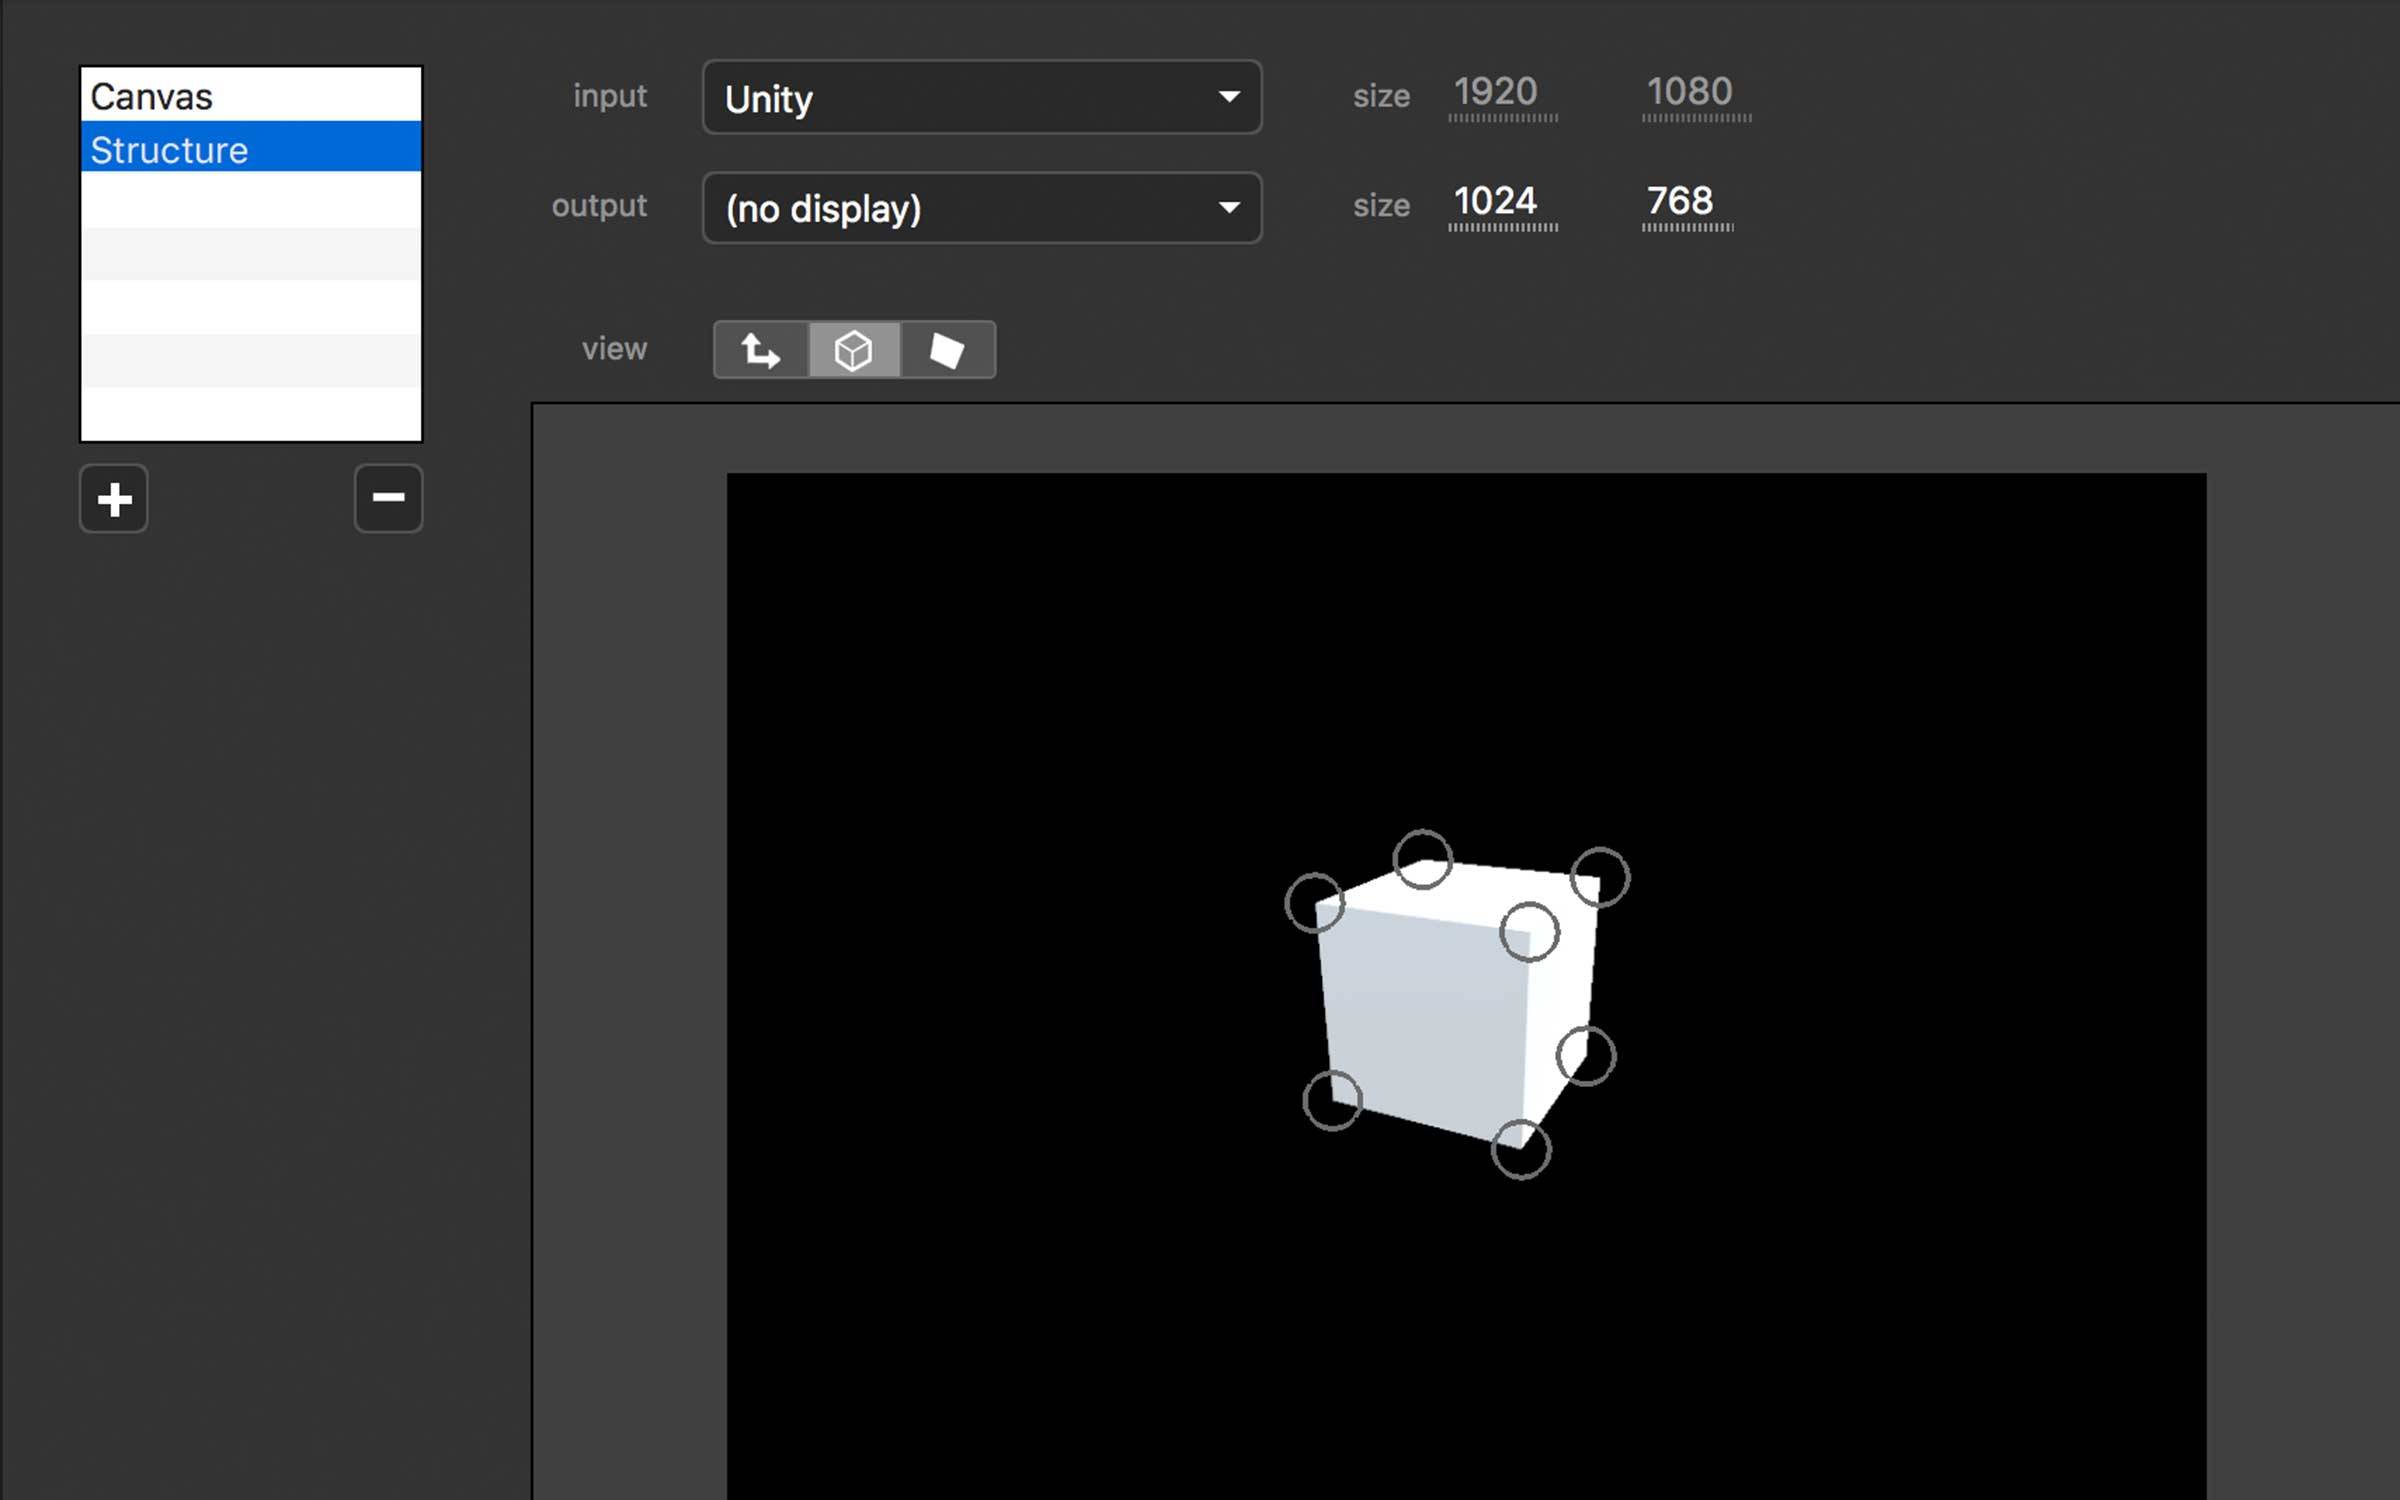Select the Structure item in the list
This screenshot has height=1500, width=2400.
[250, 149]
